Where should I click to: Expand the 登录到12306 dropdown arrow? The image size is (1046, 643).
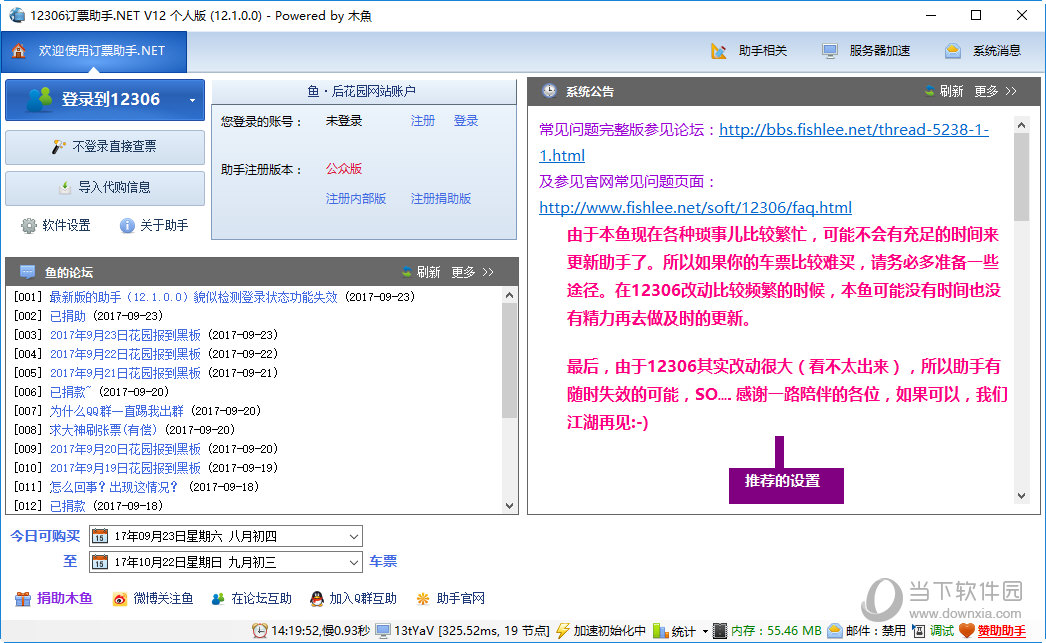point(192,100)
